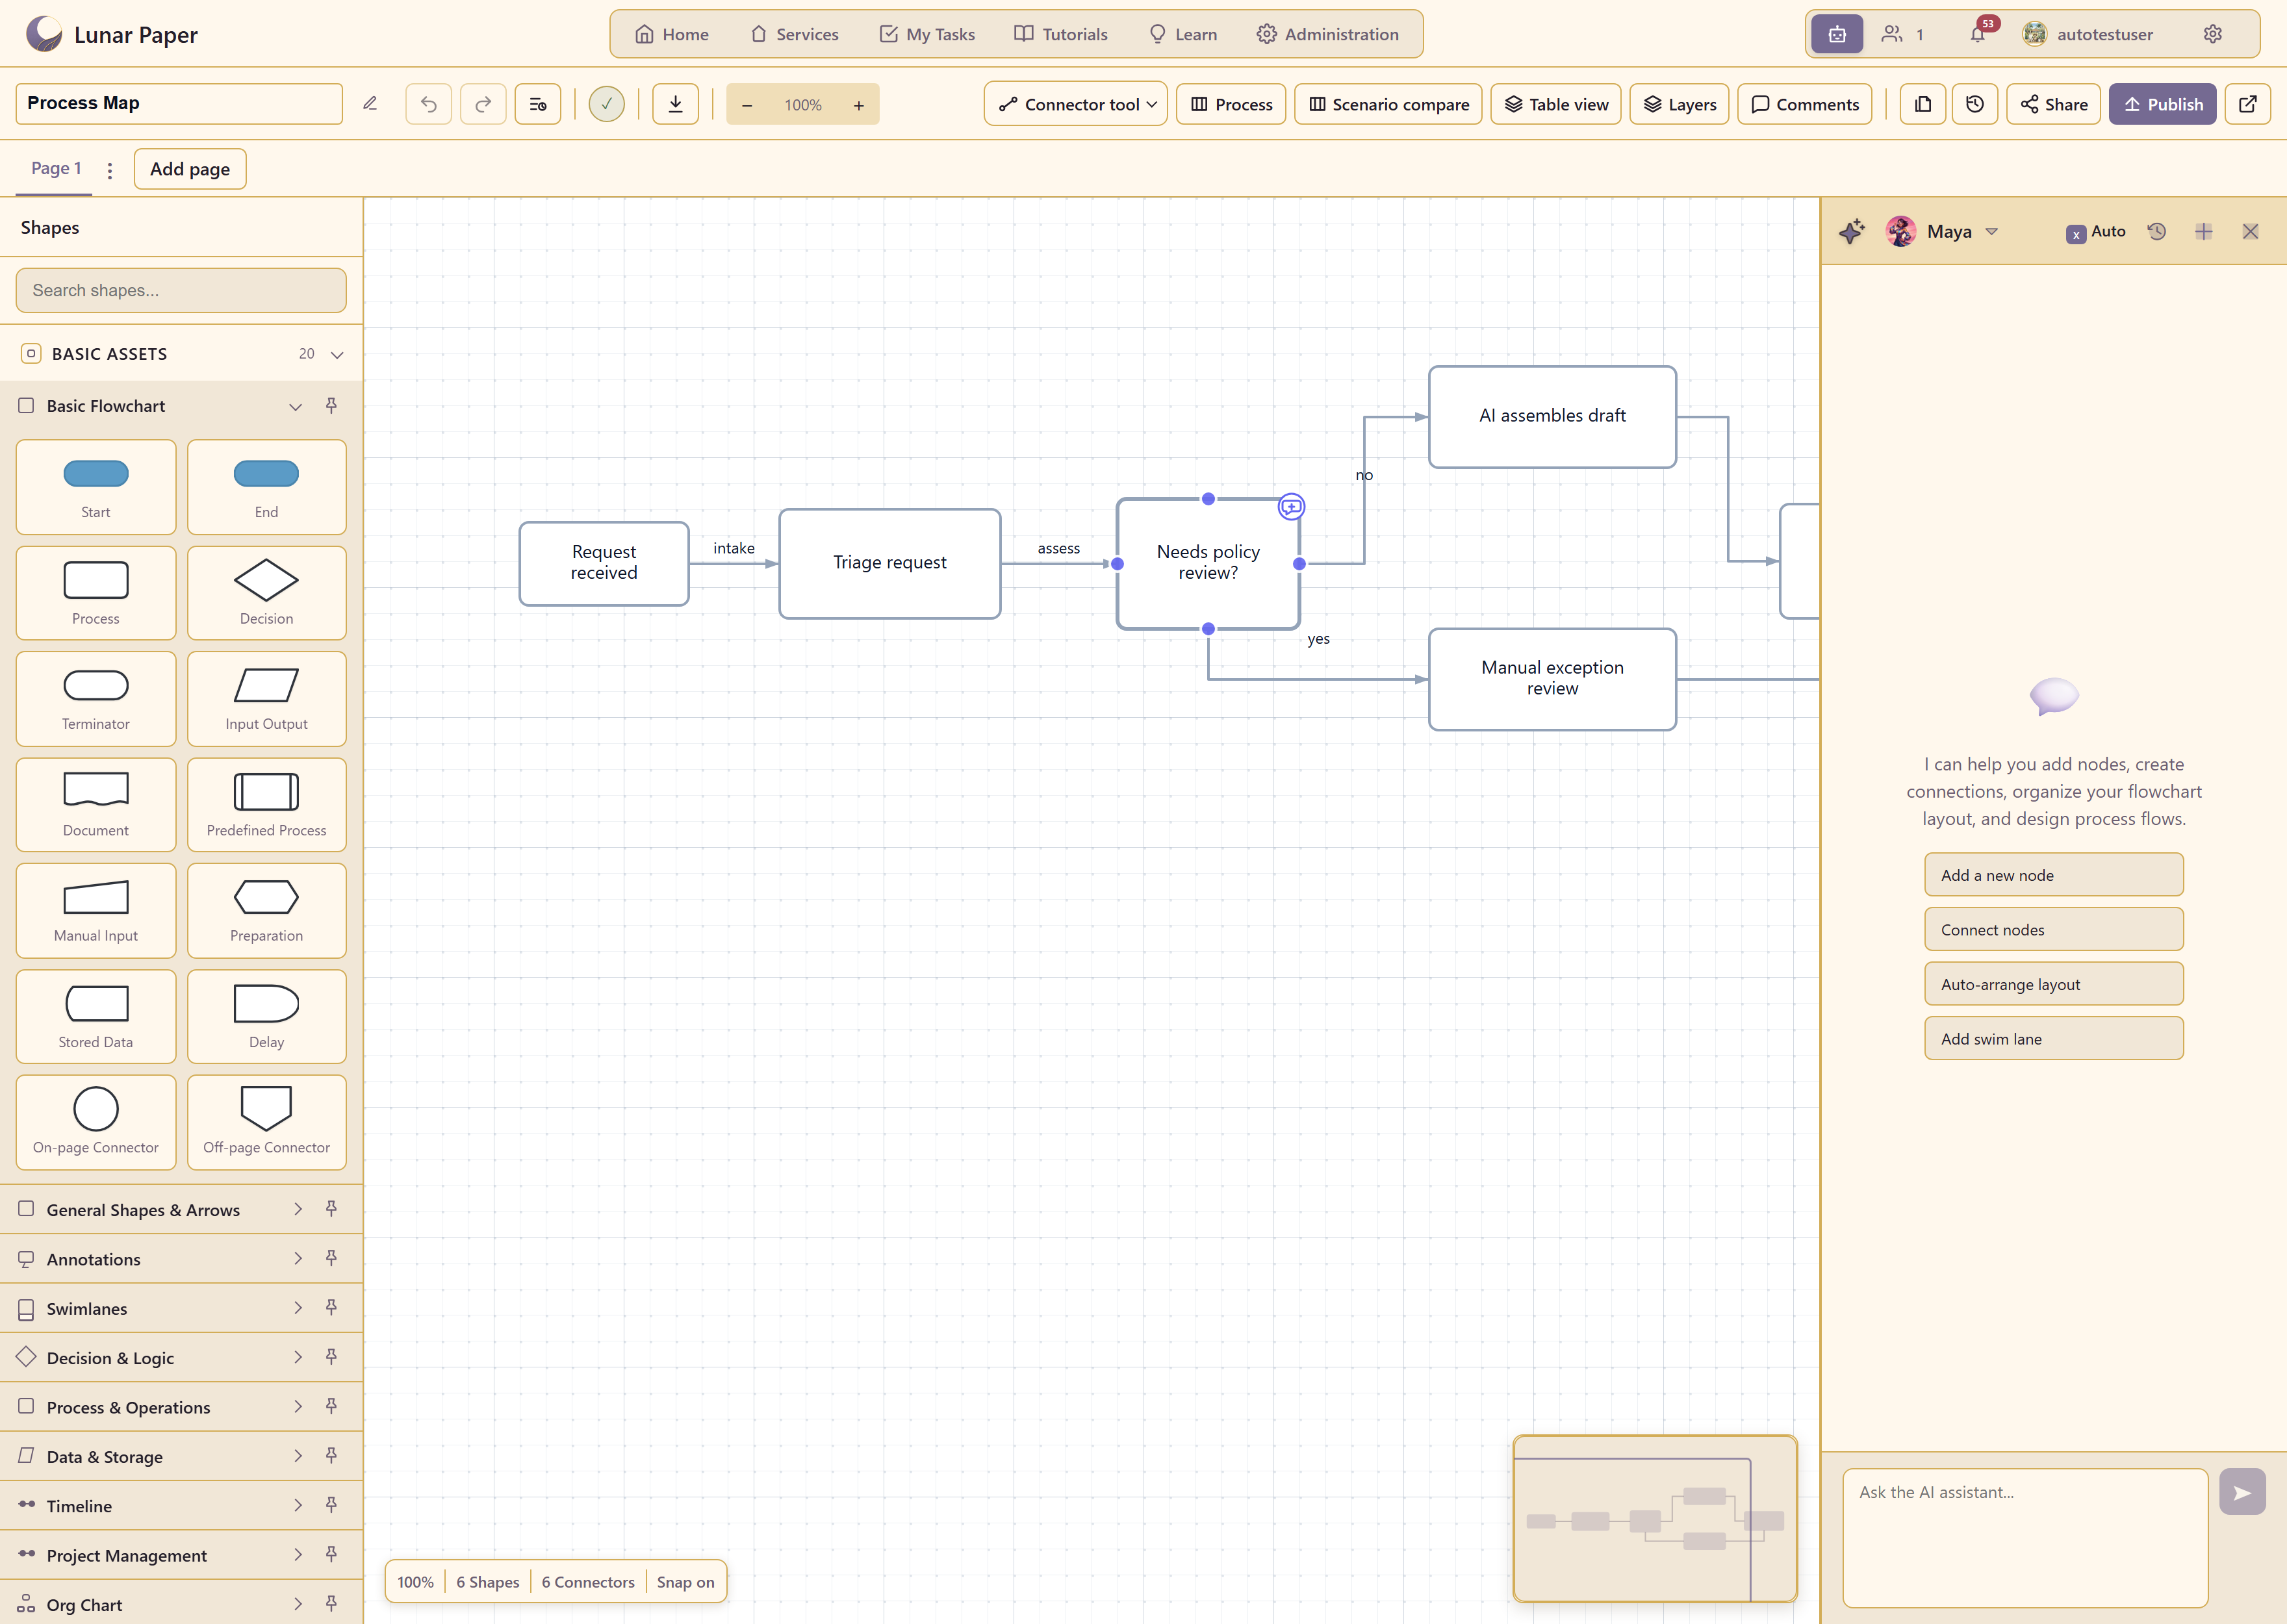Toggle the Auto mode switch

click(x=2096, y=232)
